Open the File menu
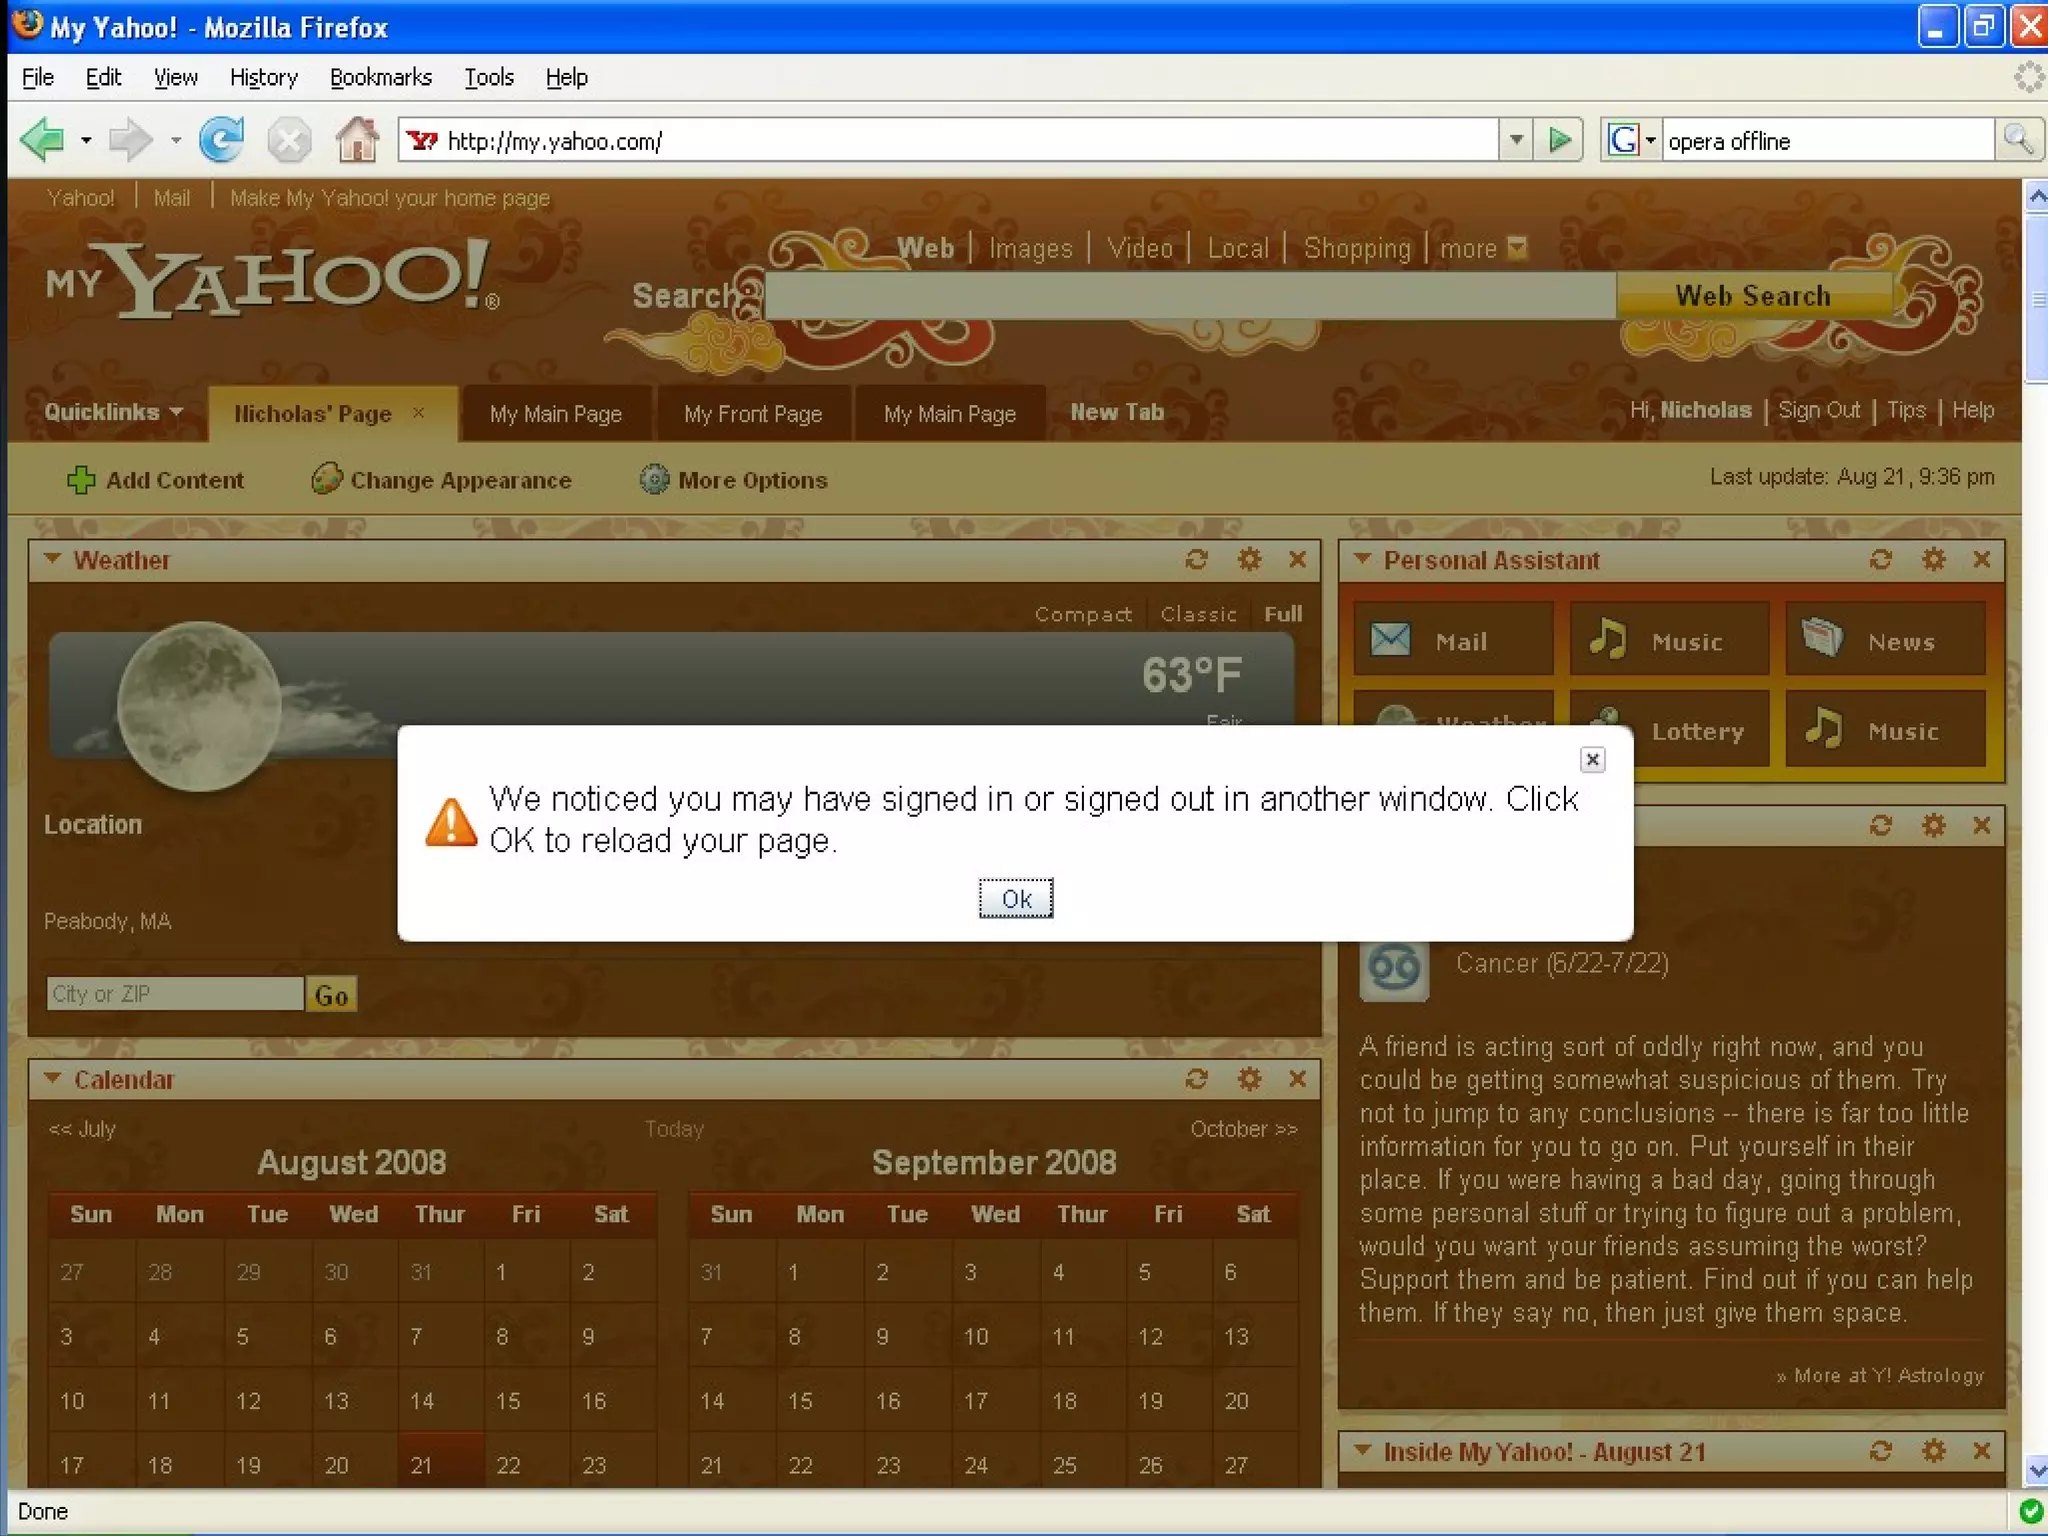Image resolution: width=2048 pixels, height=1536 pixels. pos(38,77)
